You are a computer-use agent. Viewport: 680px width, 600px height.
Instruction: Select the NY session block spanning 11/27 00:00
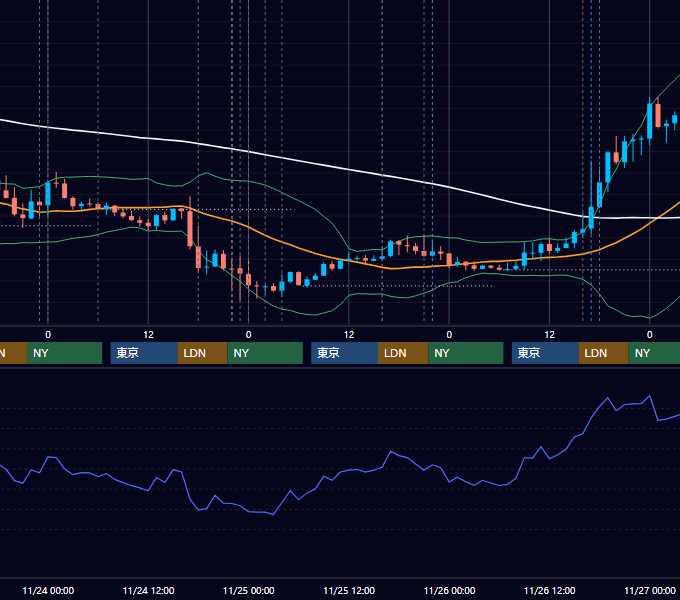(654, 353)
